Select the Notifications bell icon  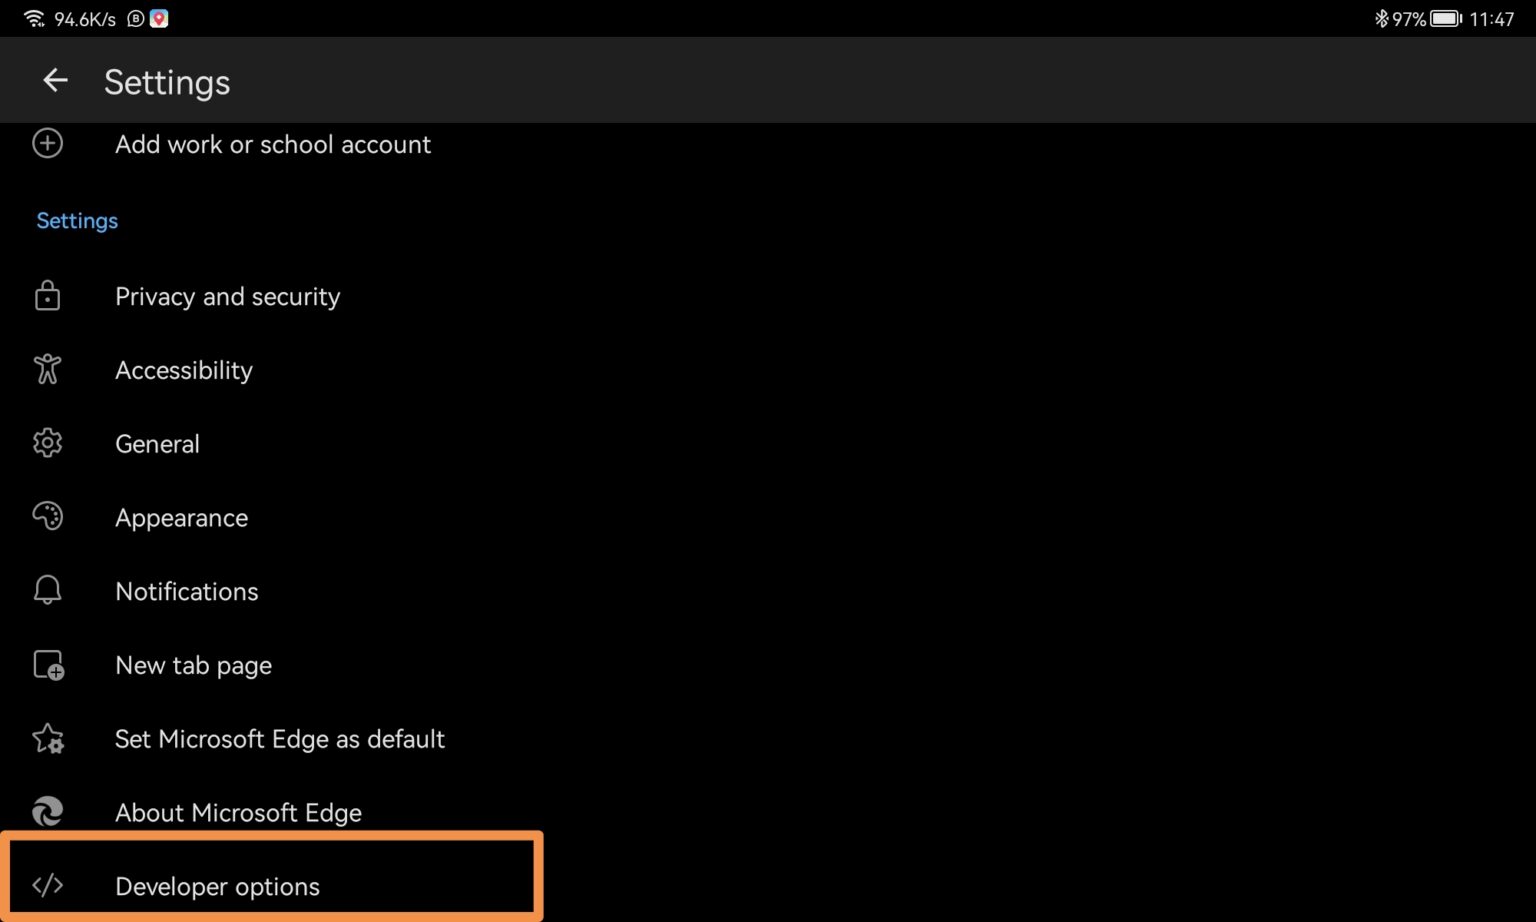tap(47, 590)
